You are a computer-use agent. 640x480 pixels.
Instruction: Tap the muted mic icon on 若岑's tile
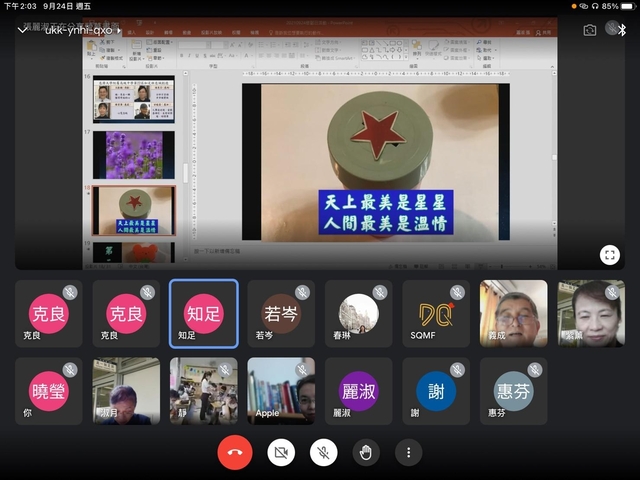[303, 293]
